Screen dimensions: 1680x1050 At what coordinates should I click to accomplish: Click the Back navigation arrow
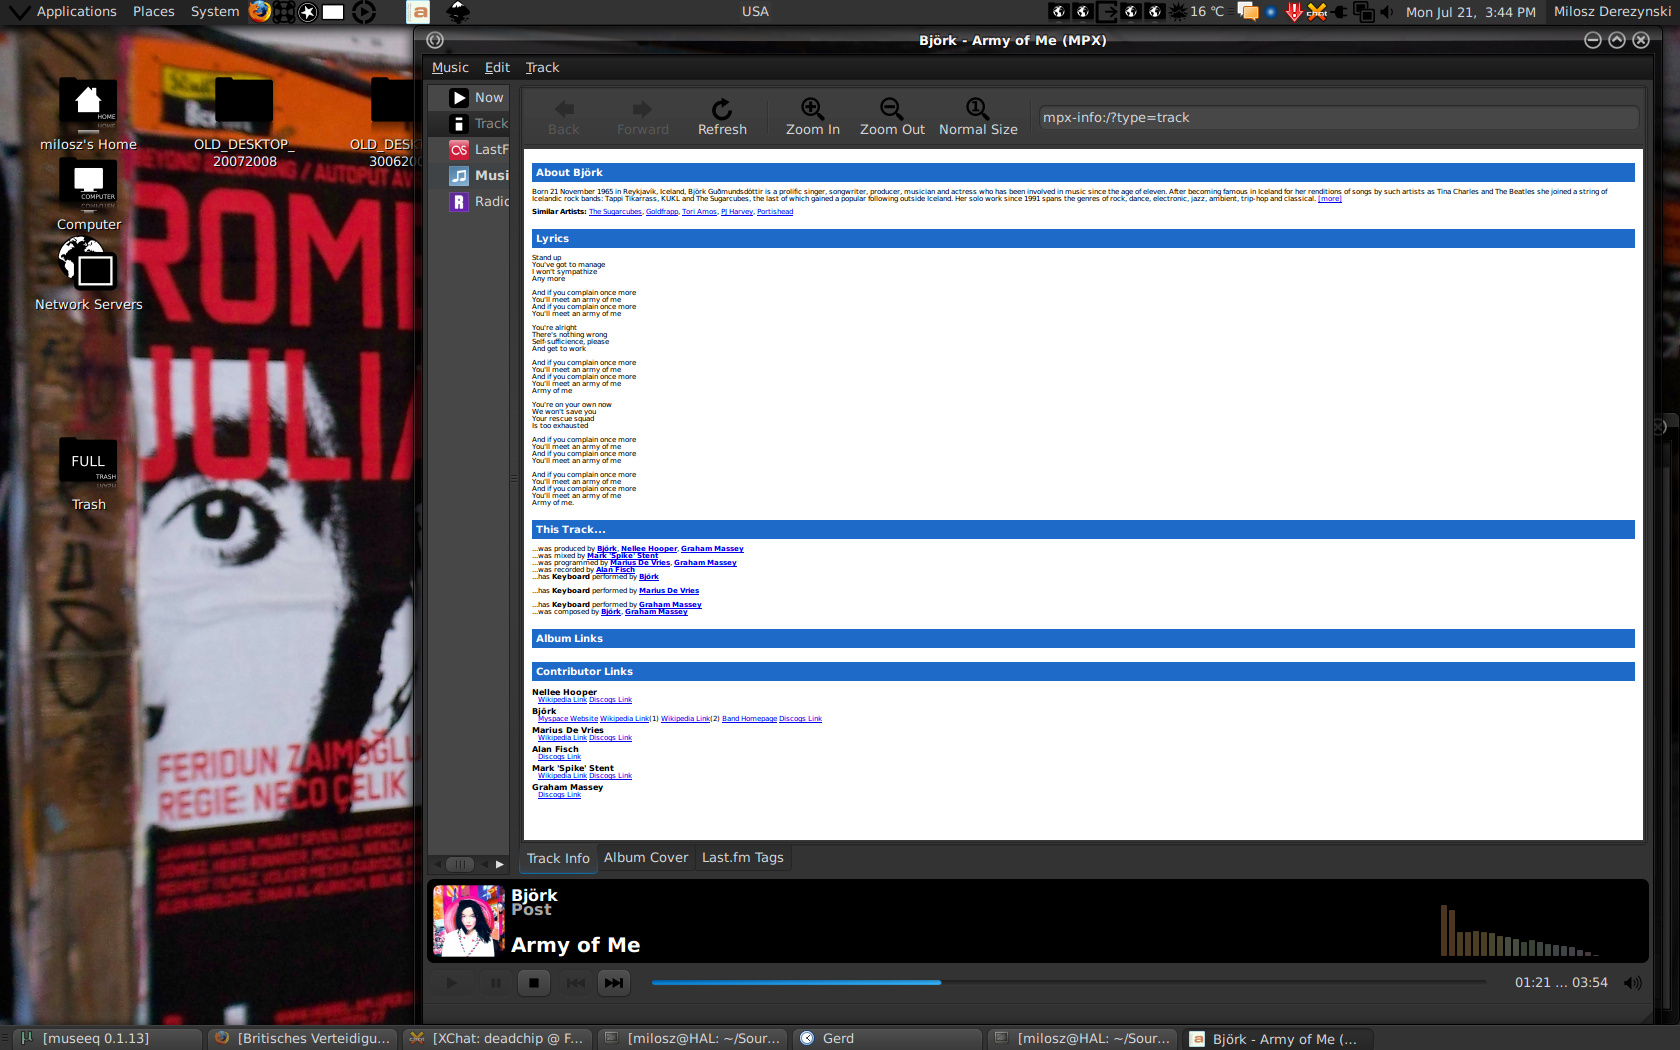pos(564,117)
